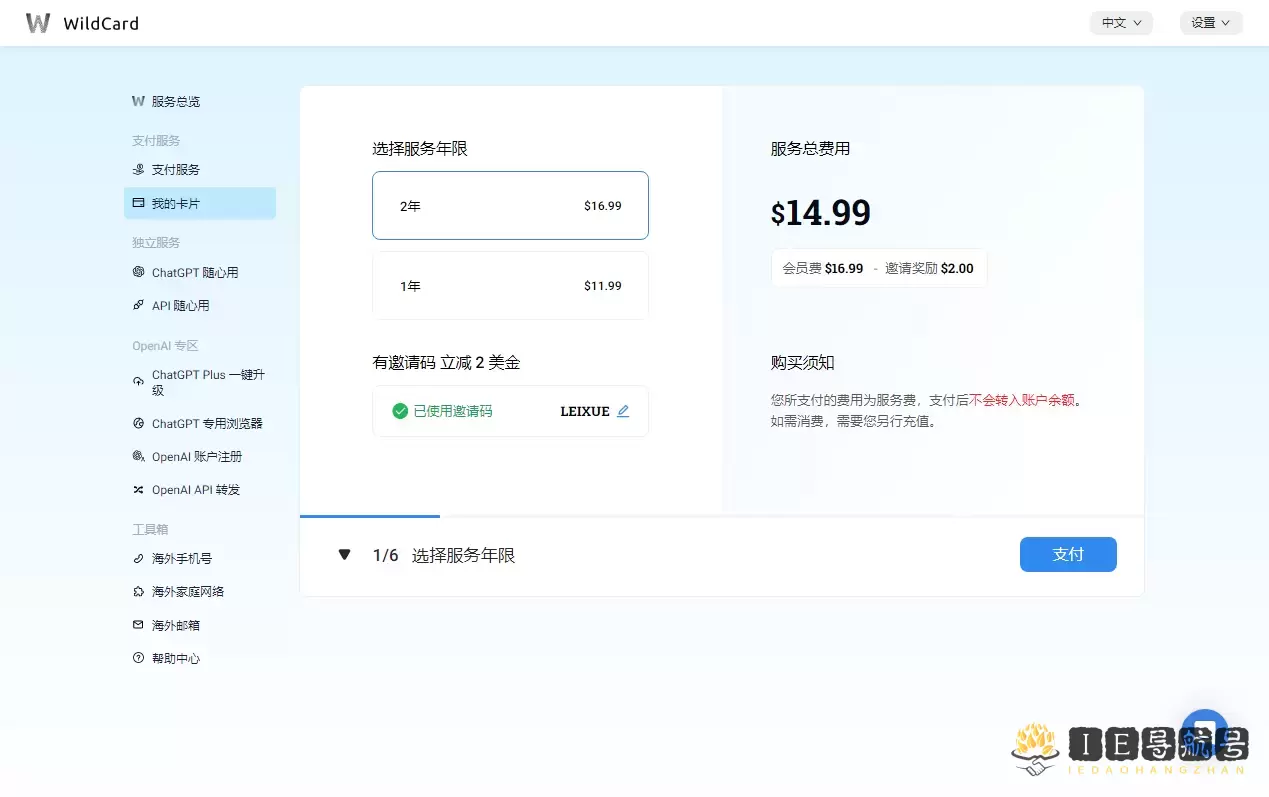Click the WildCard logo icon in header
The width and height of the screenshot is (1269, 797).
(x=38, y=23)
